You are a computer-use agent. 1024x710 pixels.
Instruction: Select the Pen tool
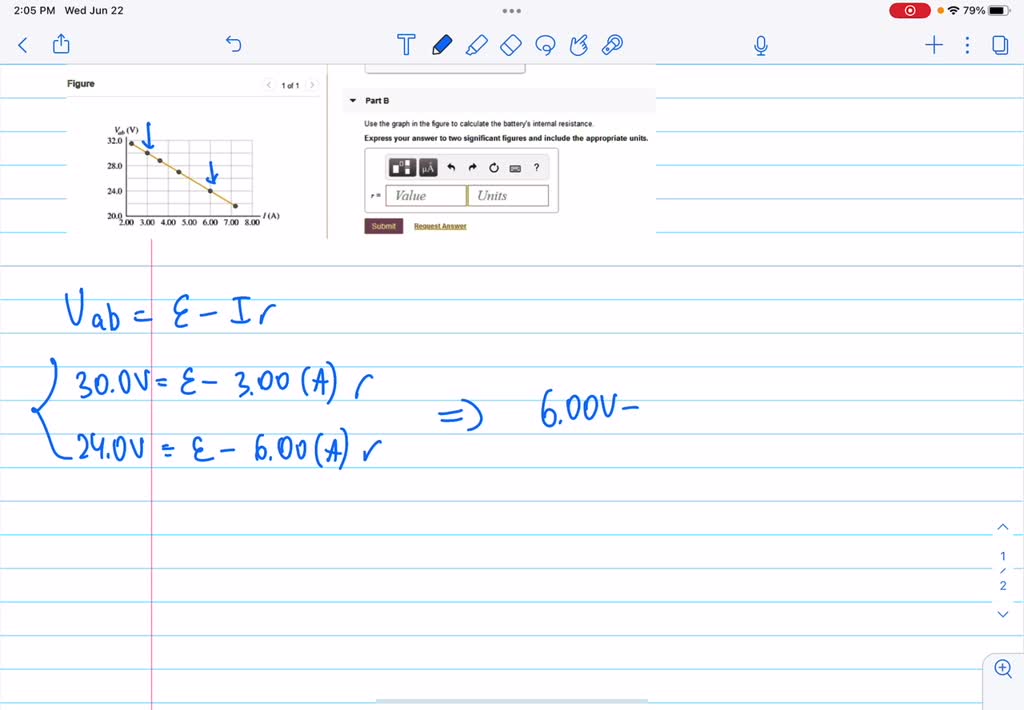[x=441, y=45]
